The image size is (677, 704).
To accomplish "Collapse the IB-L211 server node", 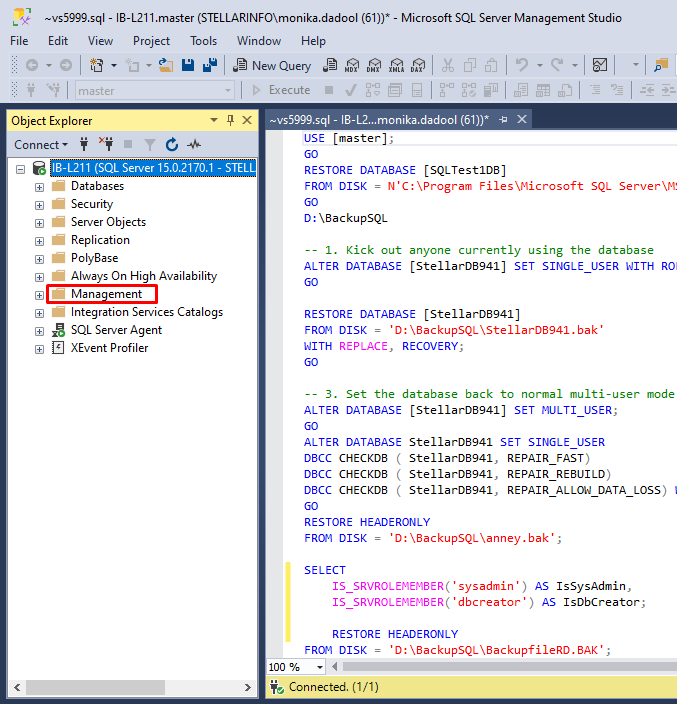I will pos(20,169).
